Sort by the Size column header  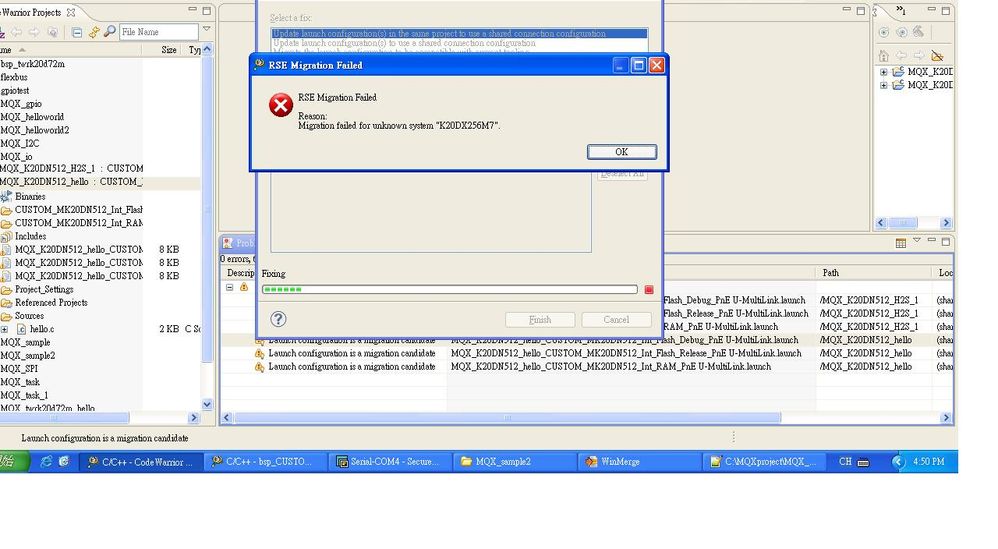coord(169,50)
